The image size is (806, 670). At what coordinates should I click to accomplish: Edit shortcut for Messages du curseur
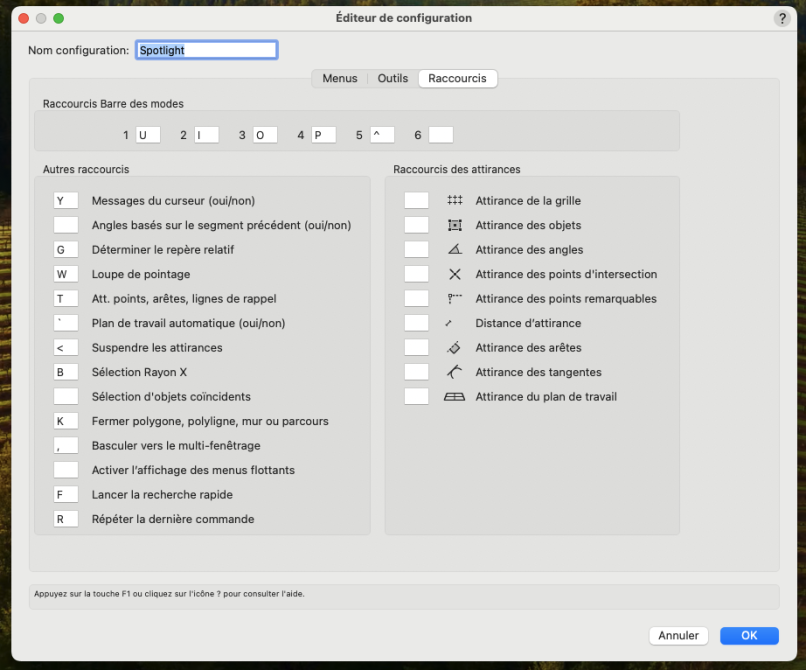[x=66, y=201]
